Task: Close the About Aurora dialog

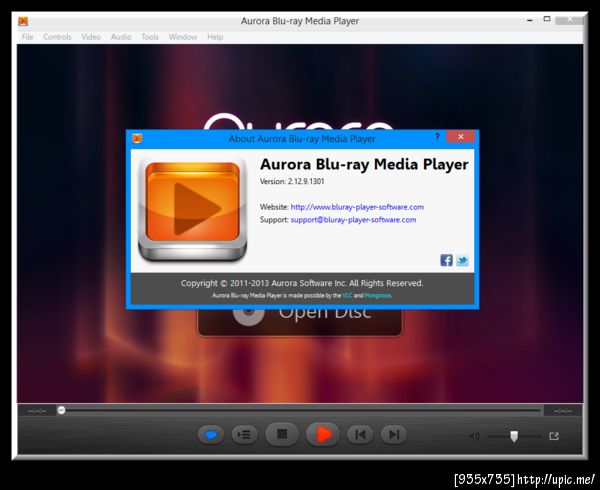Action: click(x=461, y=137)
